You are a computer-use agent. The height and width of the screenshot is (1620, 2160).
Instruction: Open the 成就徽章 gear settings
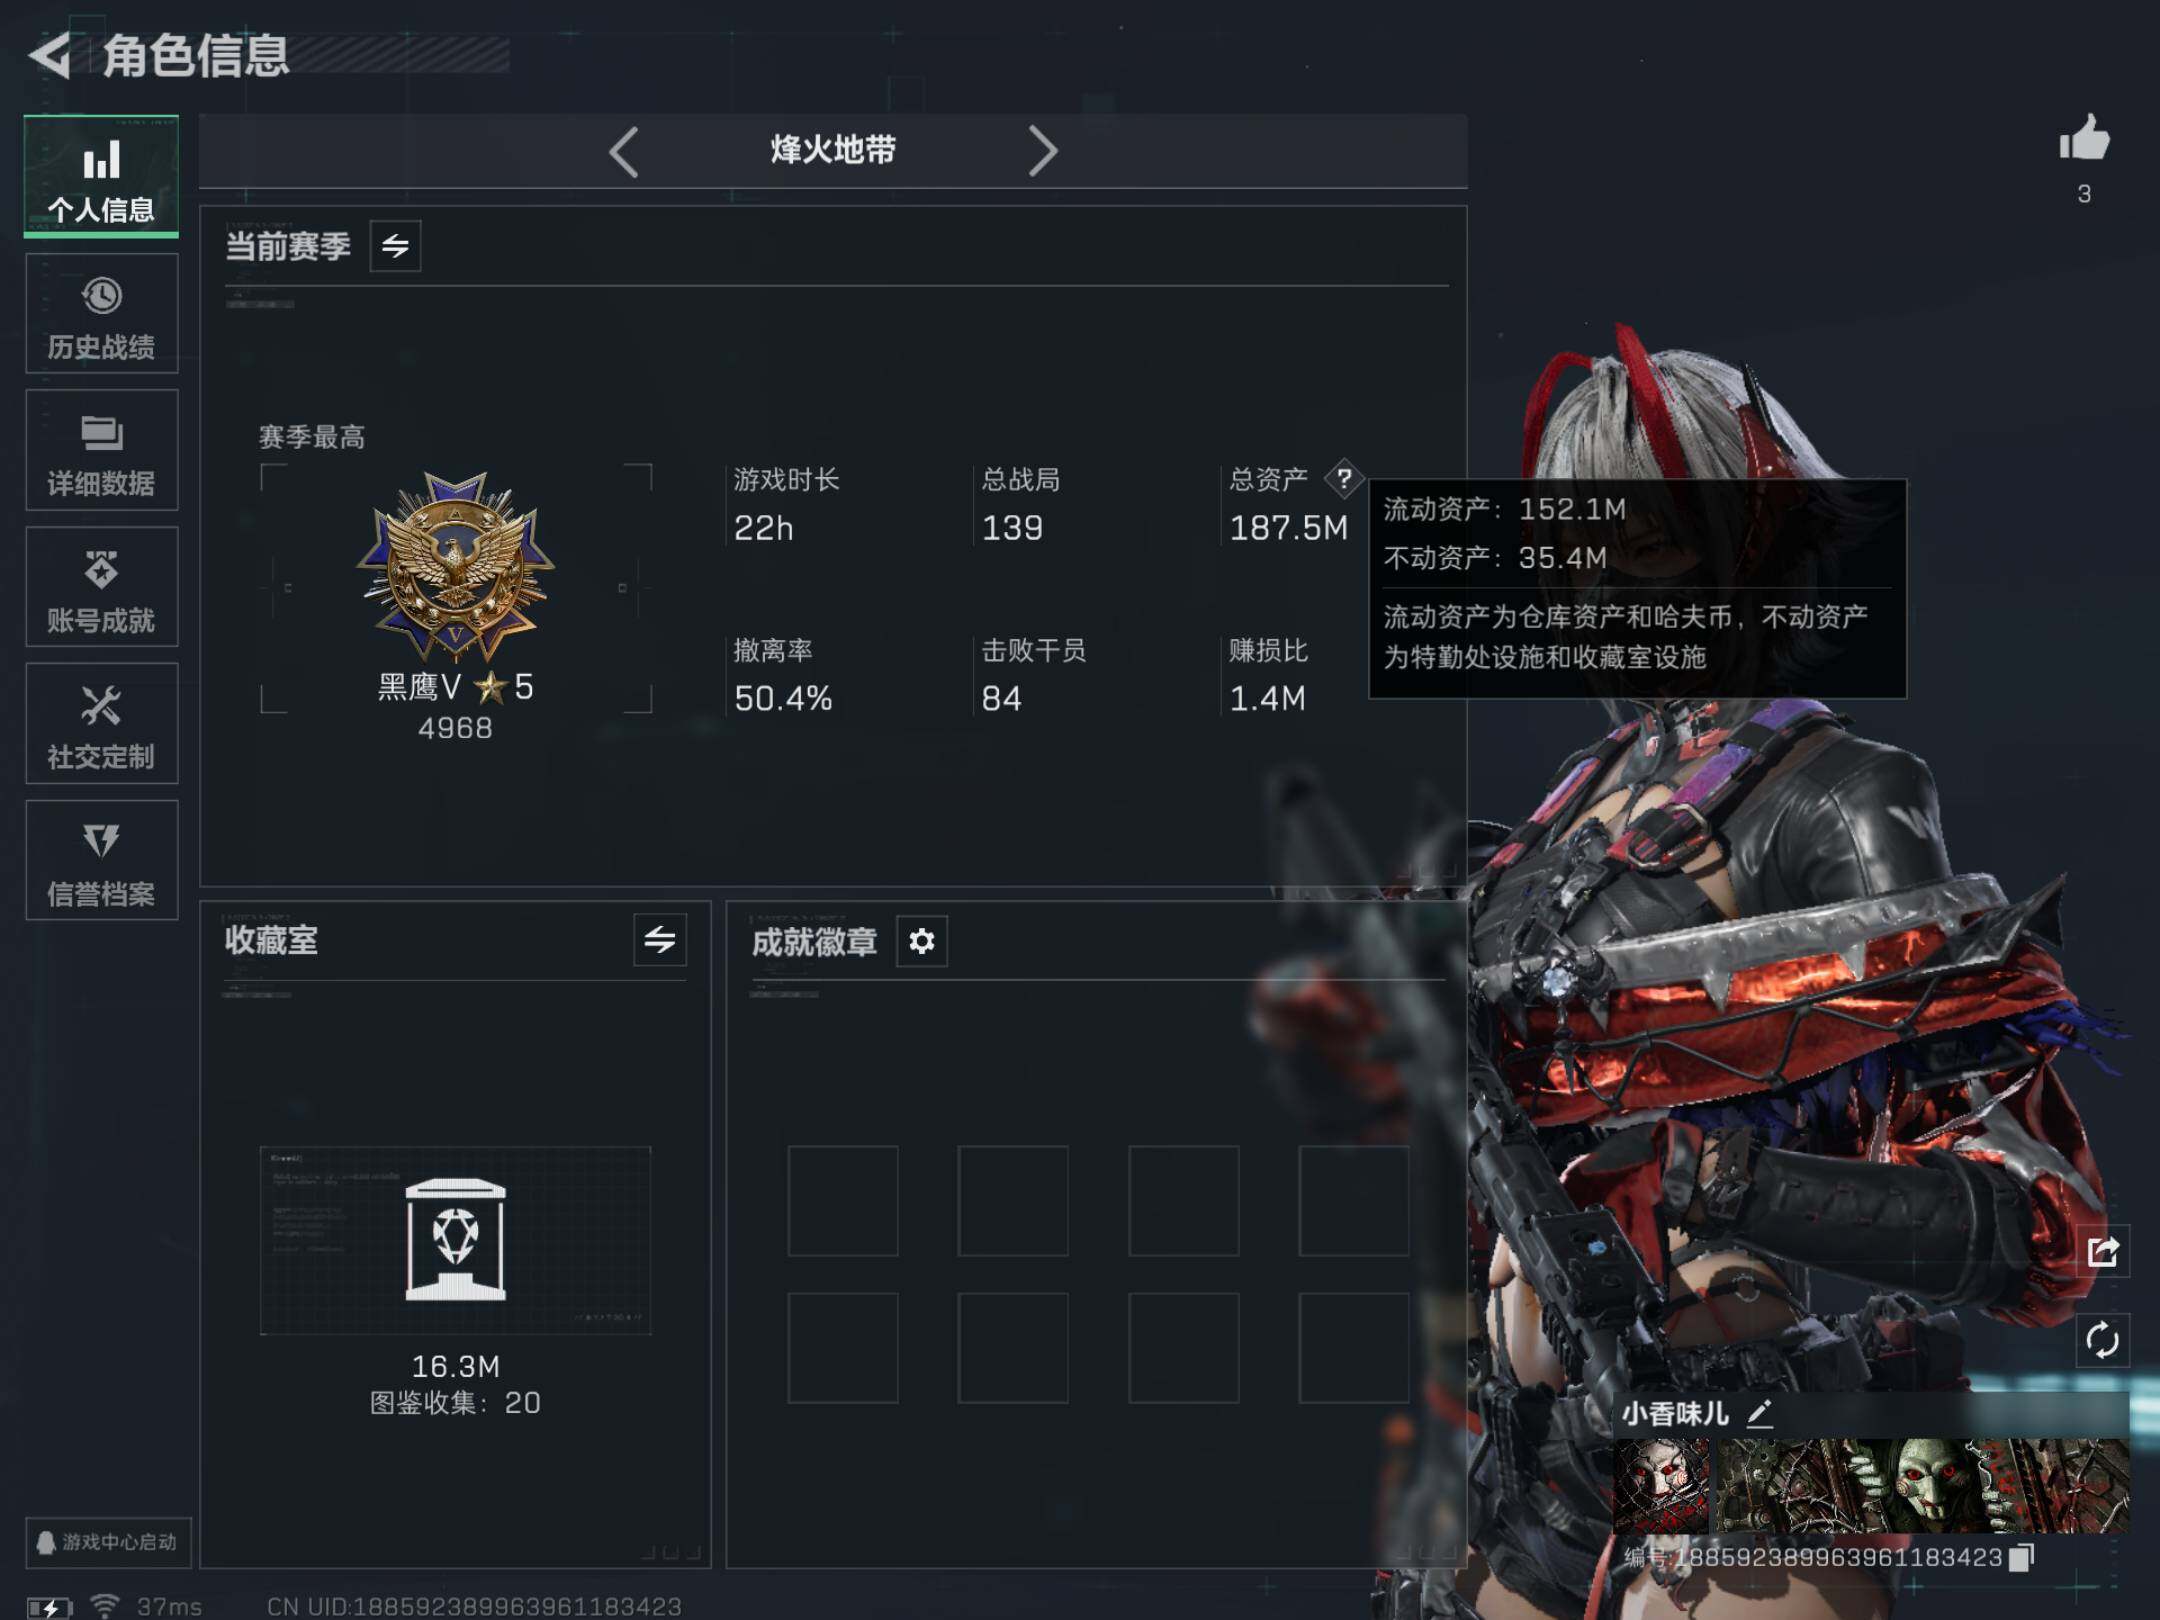[922, 941]
